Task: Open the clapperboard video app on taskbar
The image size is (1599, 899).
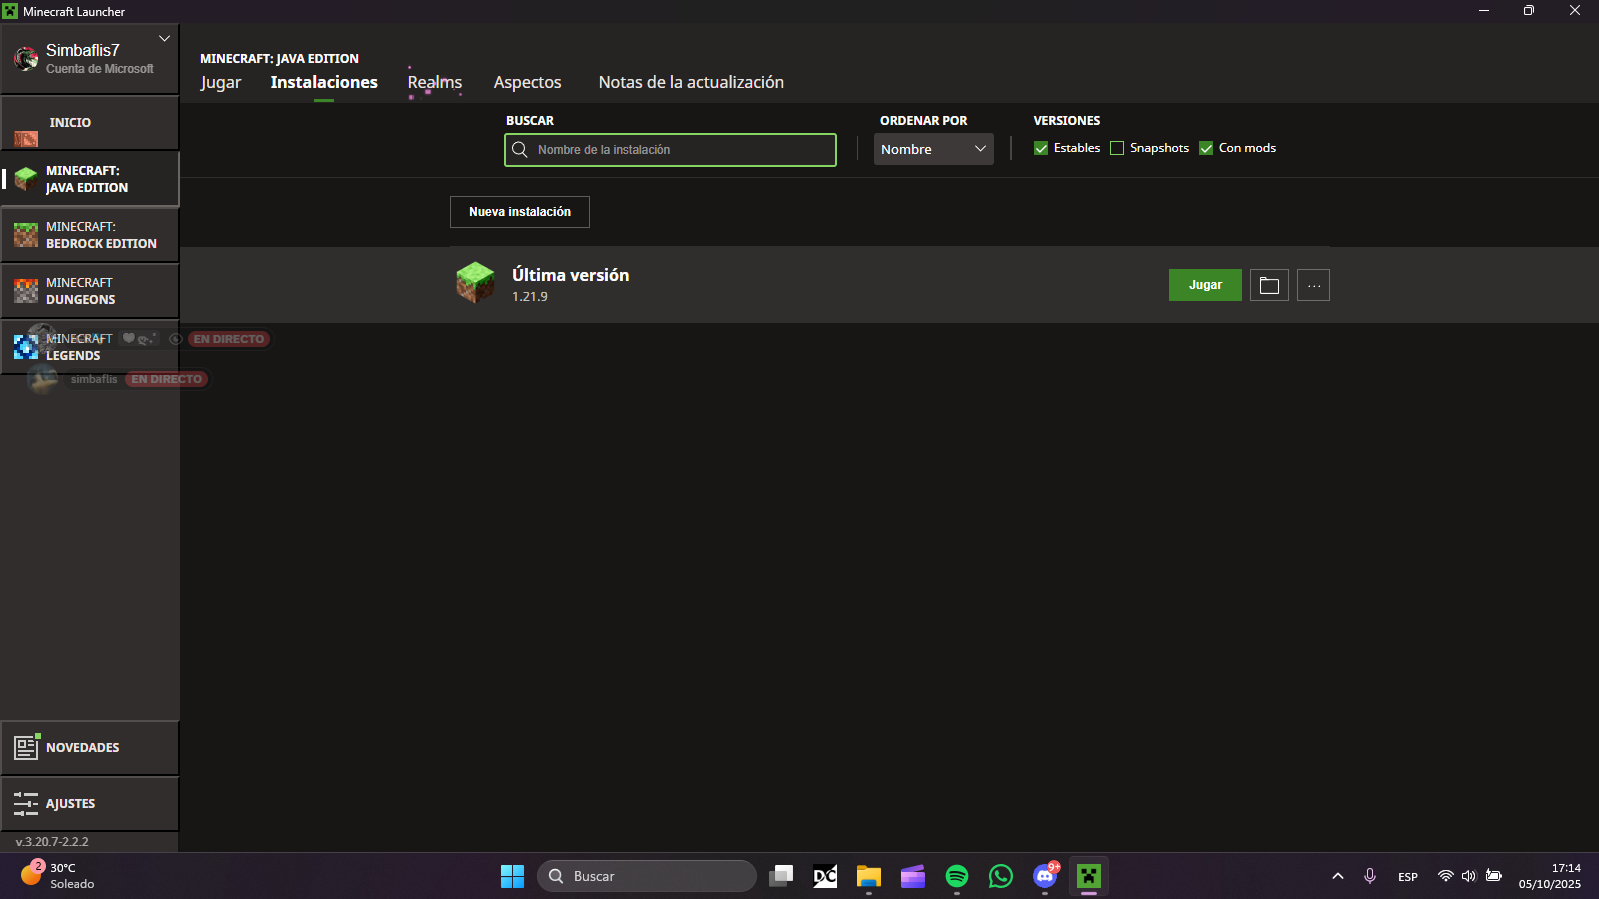Action: tap(913, 876)
